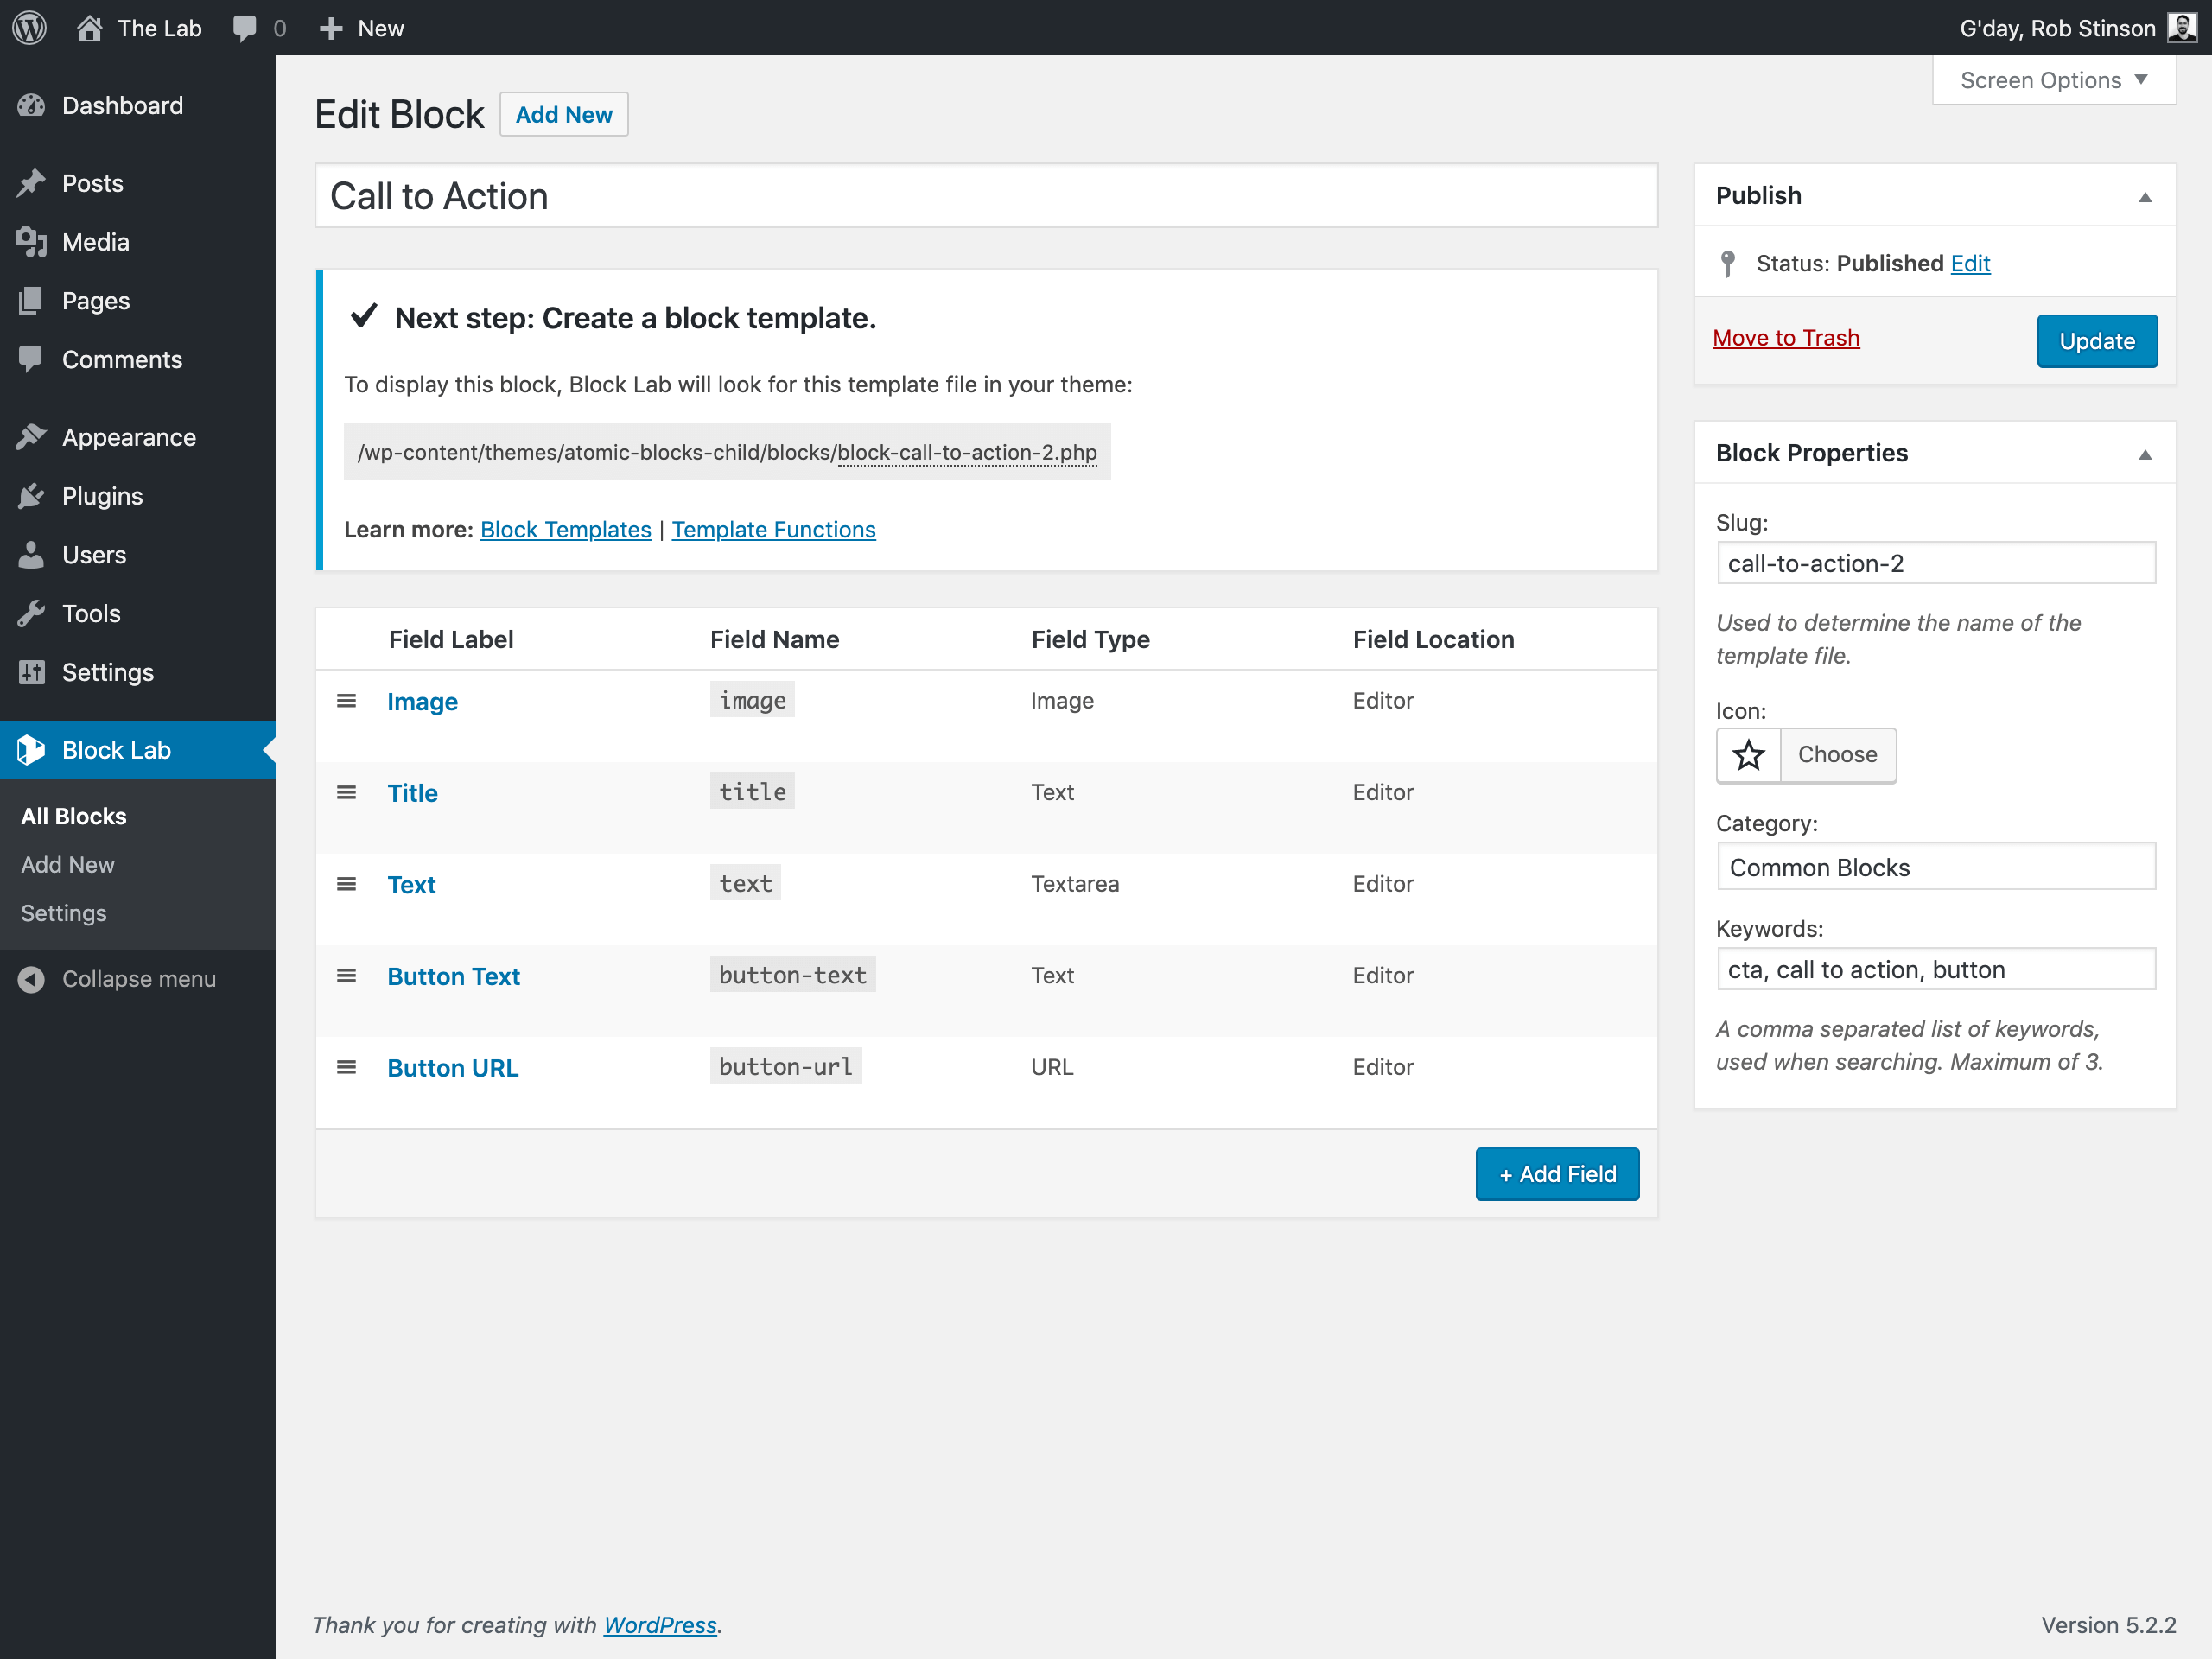Grab the drag handle of Image field
Viewport: 2212px width, 1659px height.
(346, 701)
